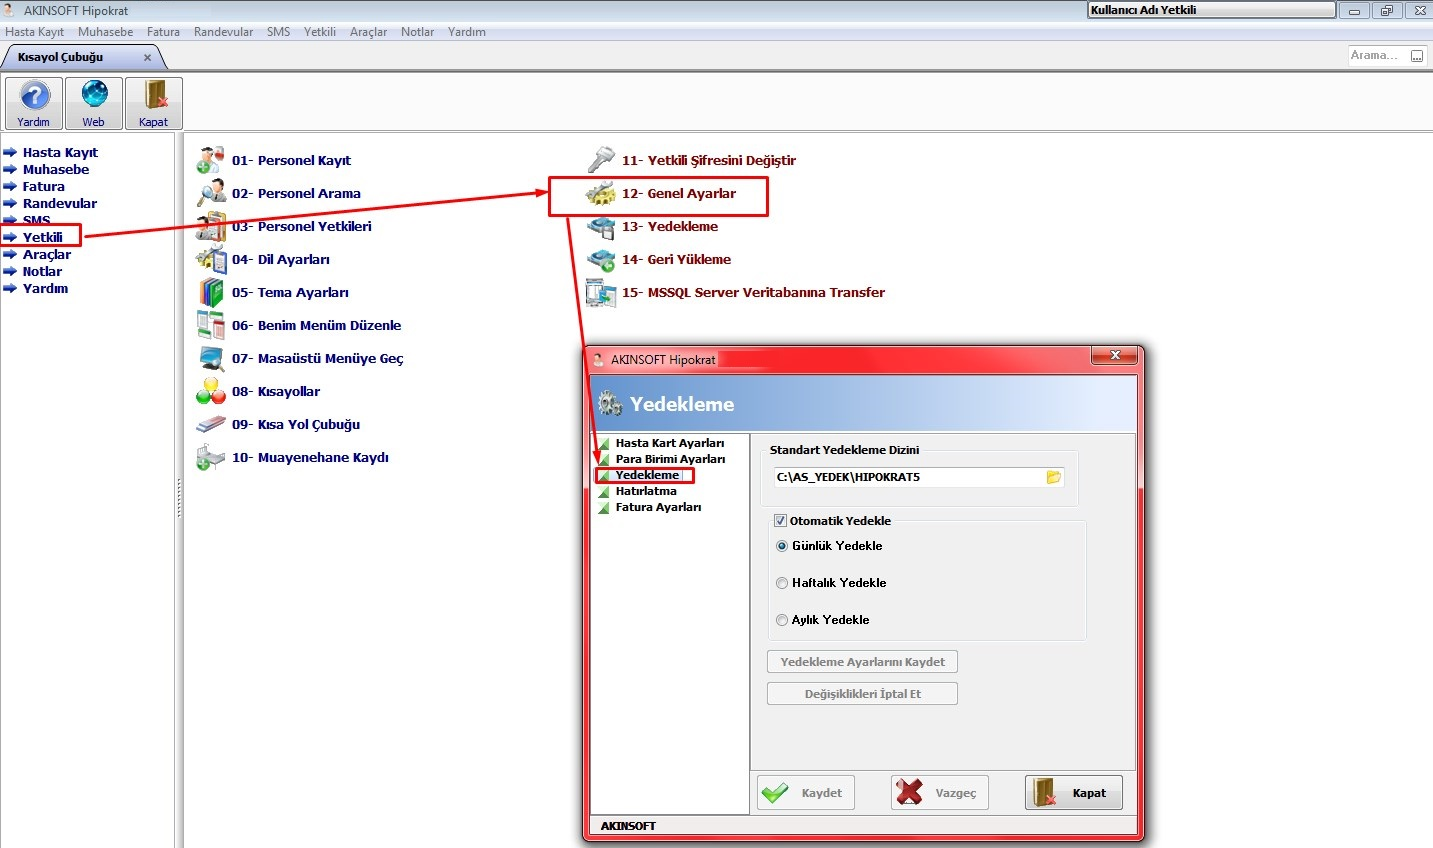Open the 12- Genel Ayarlar gears icon
Image resolution: width=1433 pixels, height=848 pixels.
[x=600, y=193]
